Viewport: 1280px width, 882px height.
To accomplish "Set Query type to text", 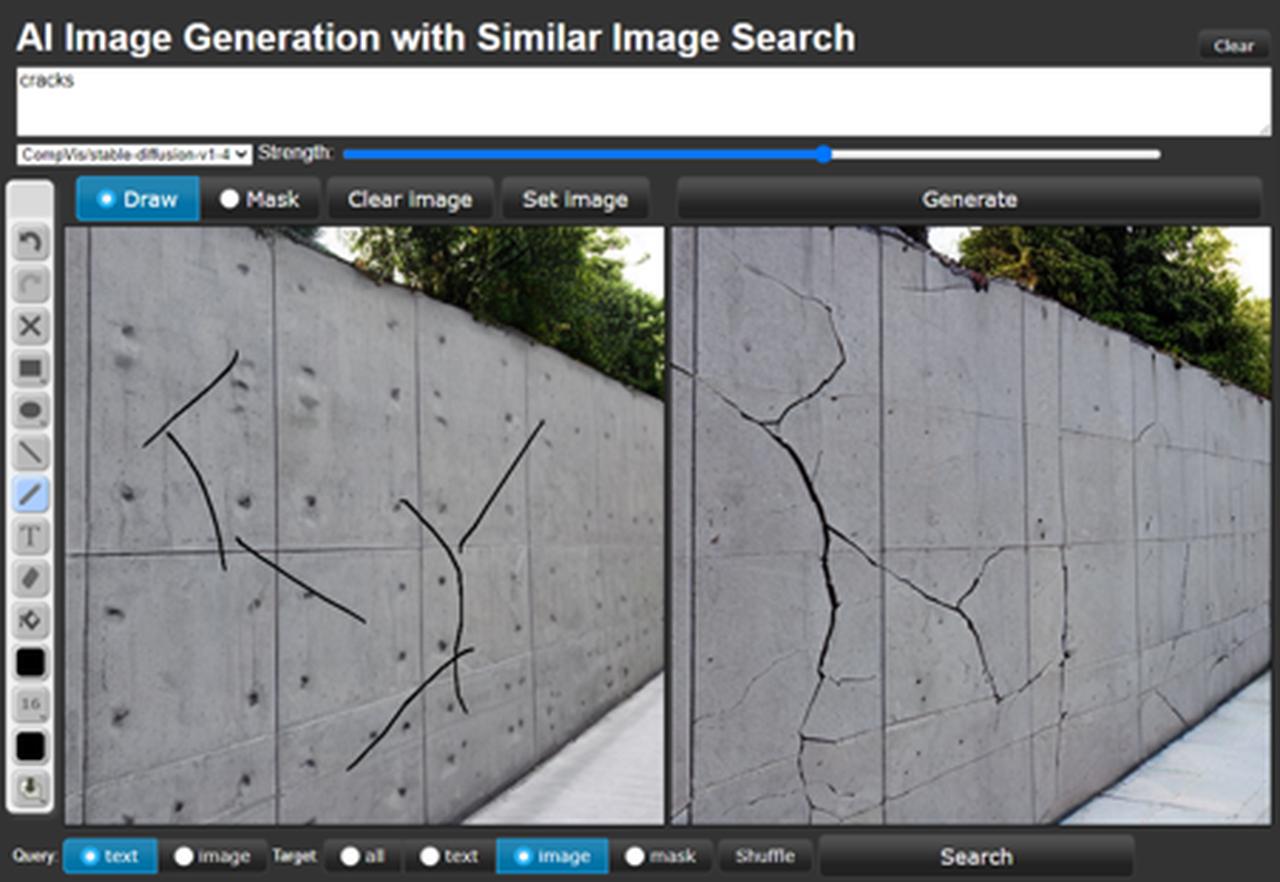I will coord(110,856).
